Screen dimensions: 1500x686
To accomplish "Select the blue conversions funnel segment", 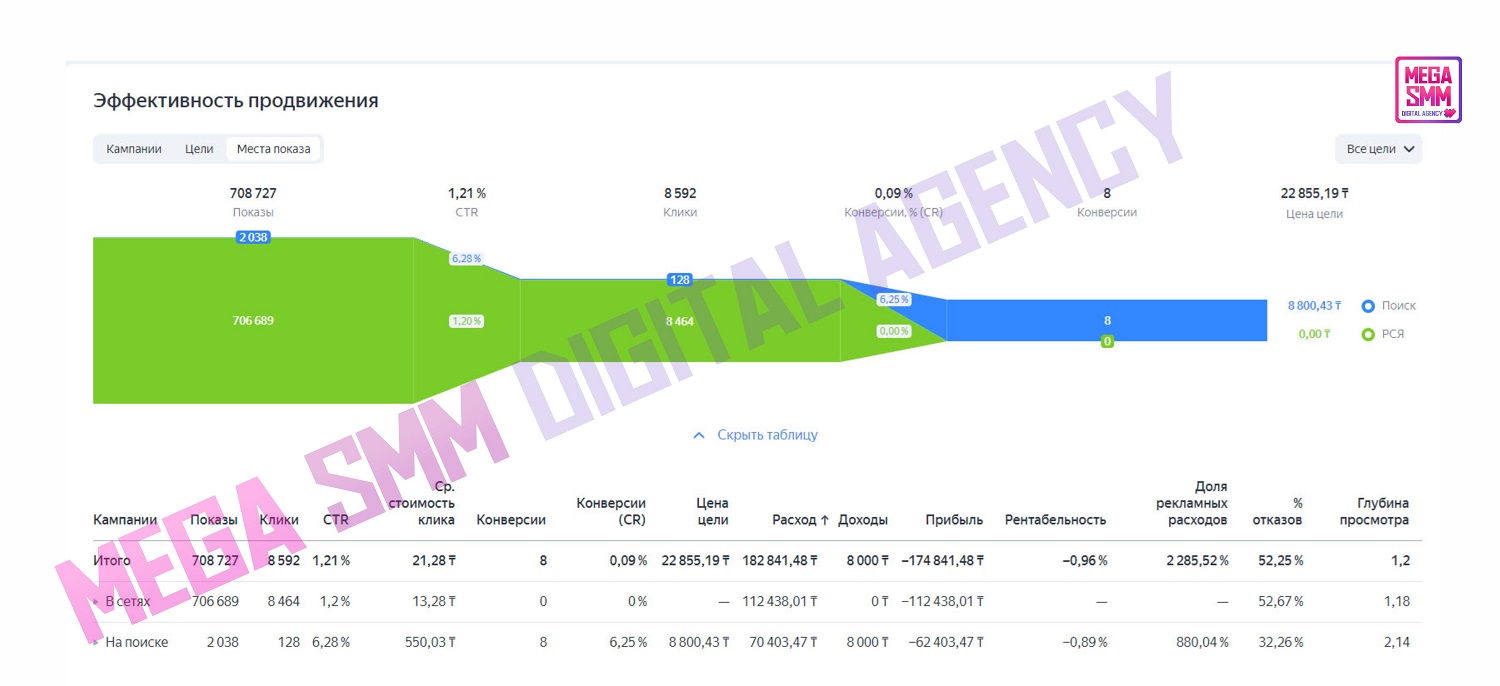I will tap(1107, 320).
